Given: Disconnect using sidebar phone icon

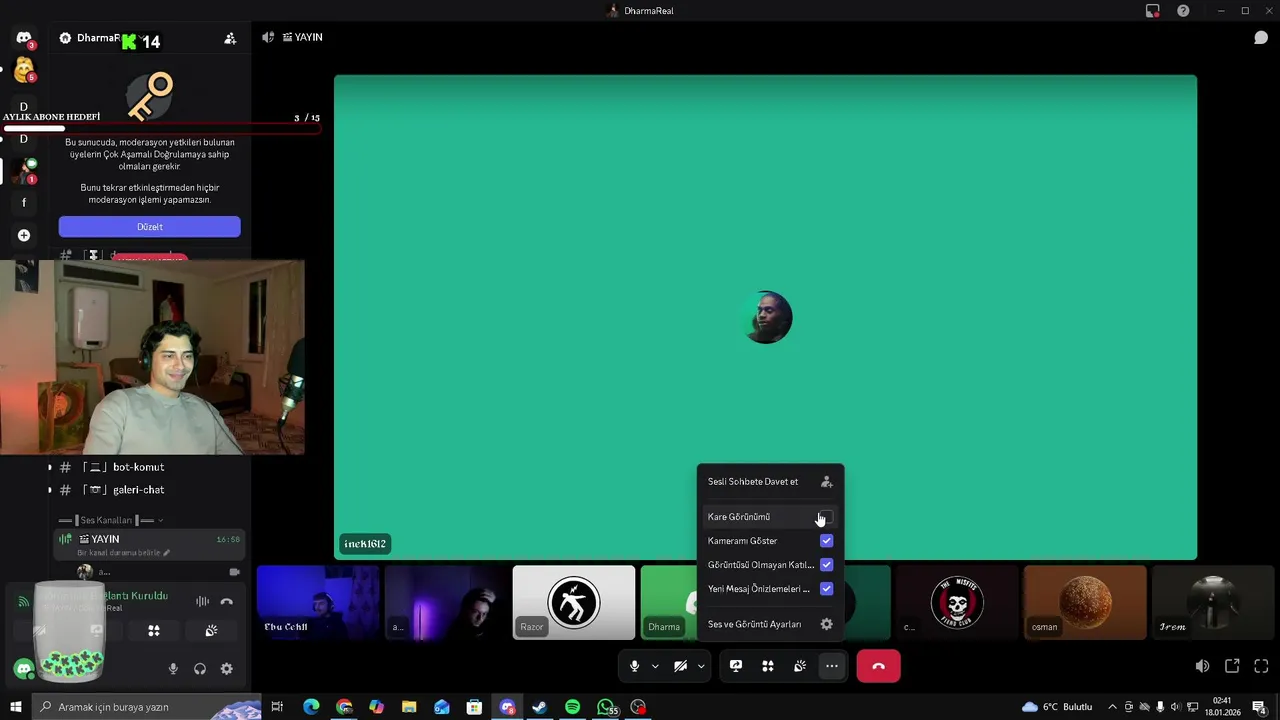Looking at the screenshot, I should click(227, 601).
